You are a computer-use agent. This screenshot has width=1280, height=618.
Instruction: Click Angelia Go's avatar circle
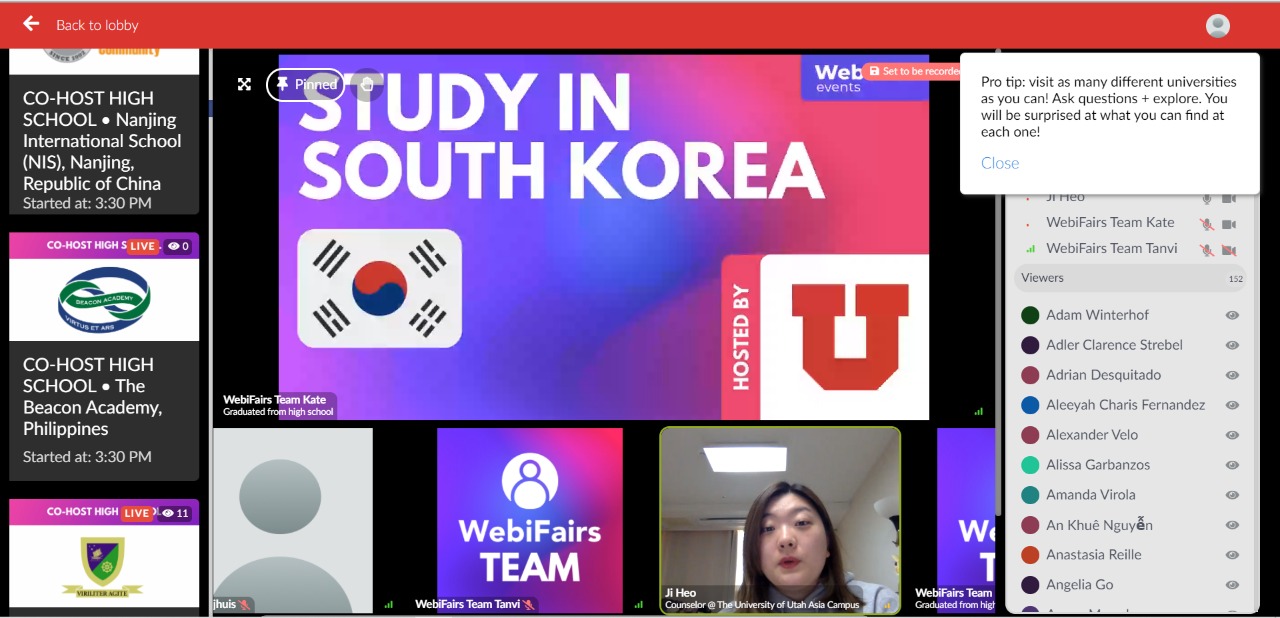[x=1030, y=585]
